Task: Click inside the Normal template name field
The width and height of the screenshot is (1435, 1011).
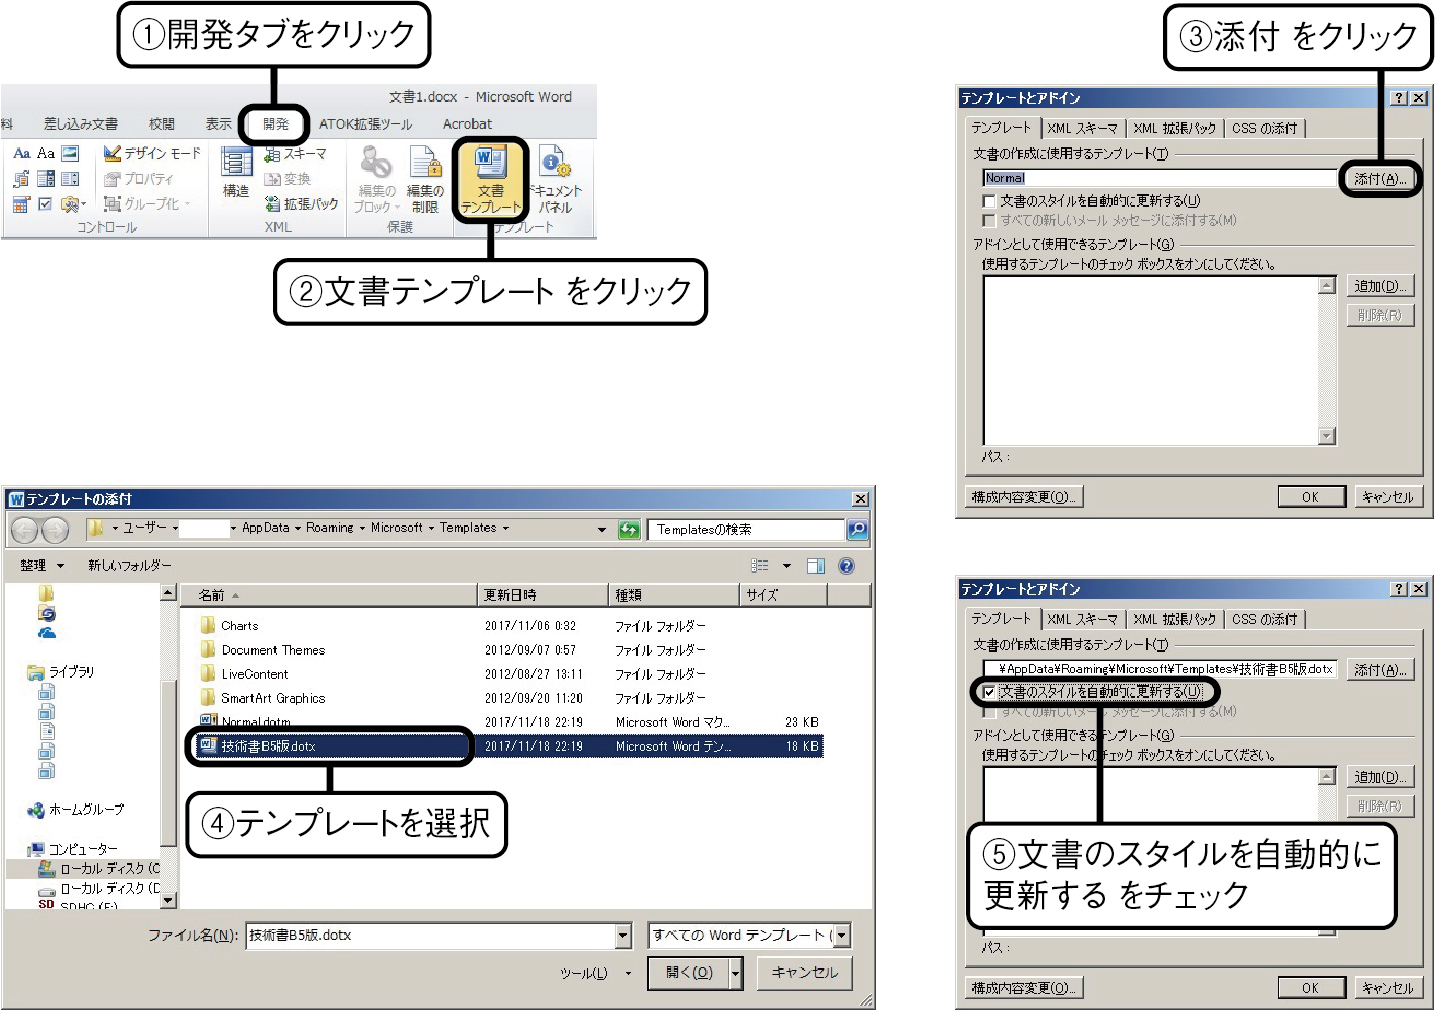Action: 1159,178
